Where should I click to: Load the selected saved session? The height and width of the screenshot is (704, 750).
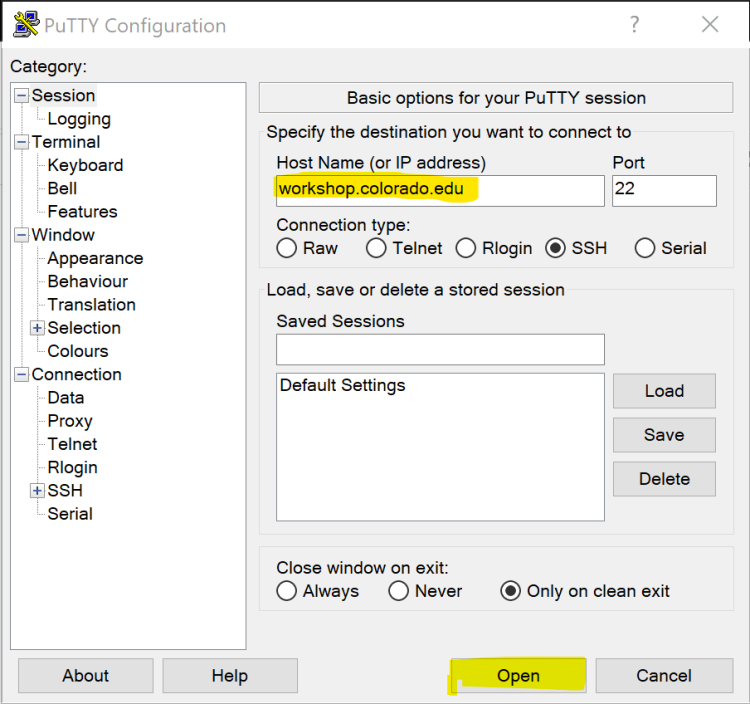click(x=664, y=391)
